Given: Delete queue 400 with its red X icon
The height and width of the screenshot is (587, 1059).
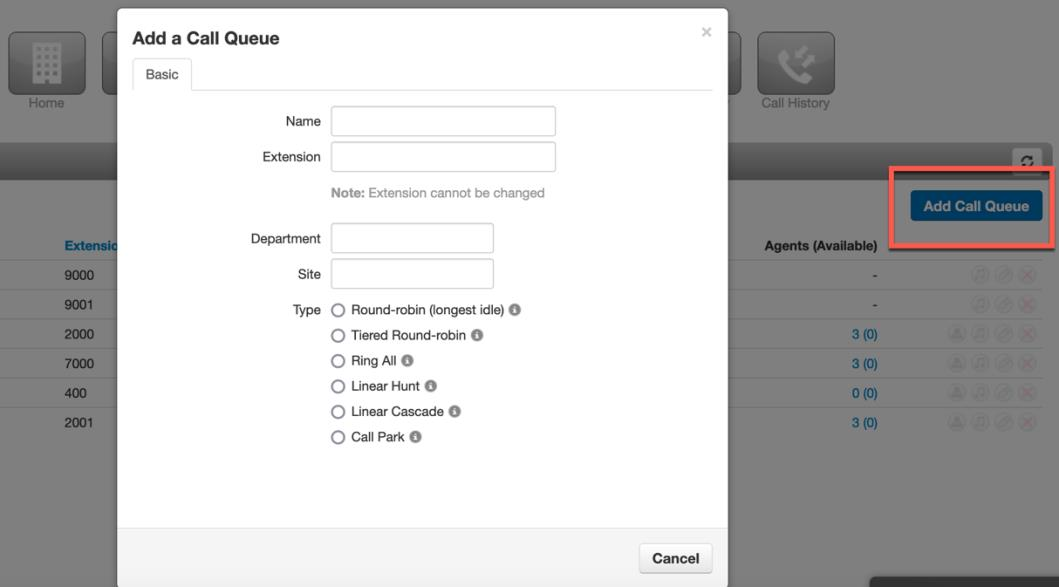Looking at the screenshot, I should point(1027,393).
